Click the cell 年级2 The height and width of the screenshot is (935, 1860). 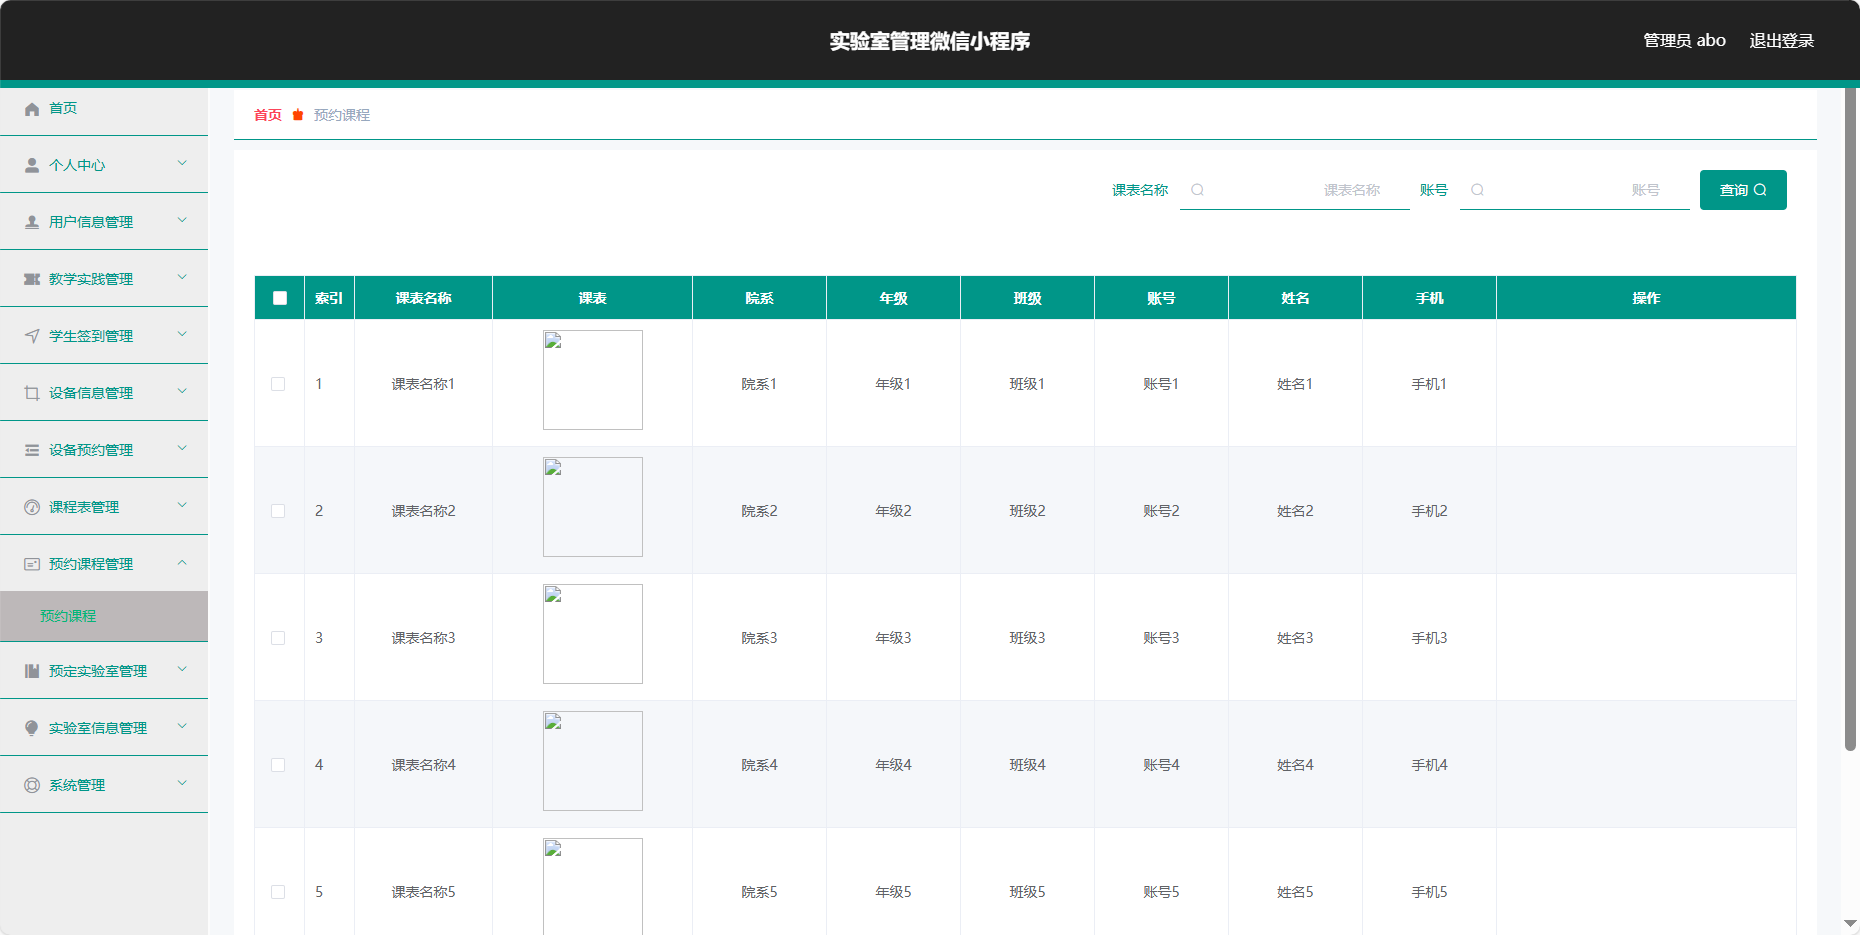tap(893, 511)
